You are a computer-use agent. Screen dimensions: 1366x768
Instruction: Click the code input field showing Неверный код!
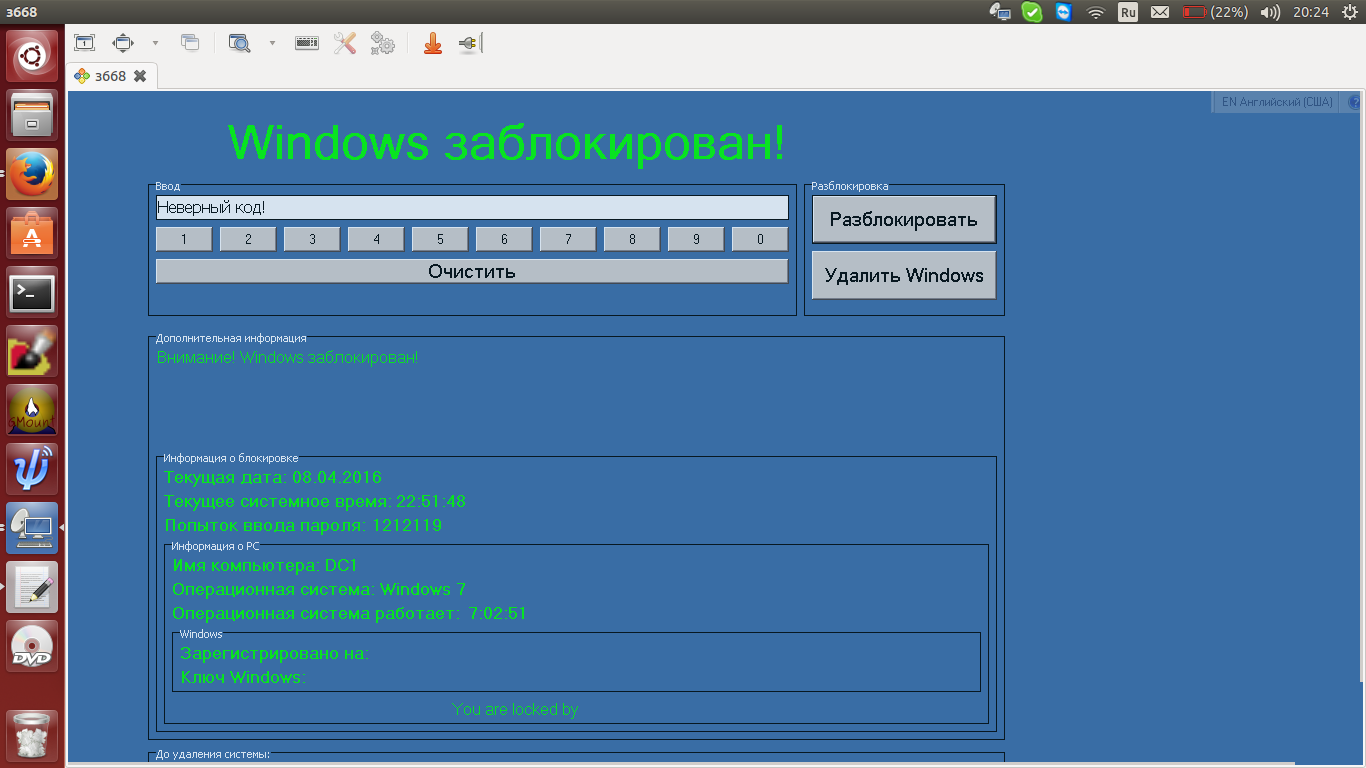[x=472, y=207]
